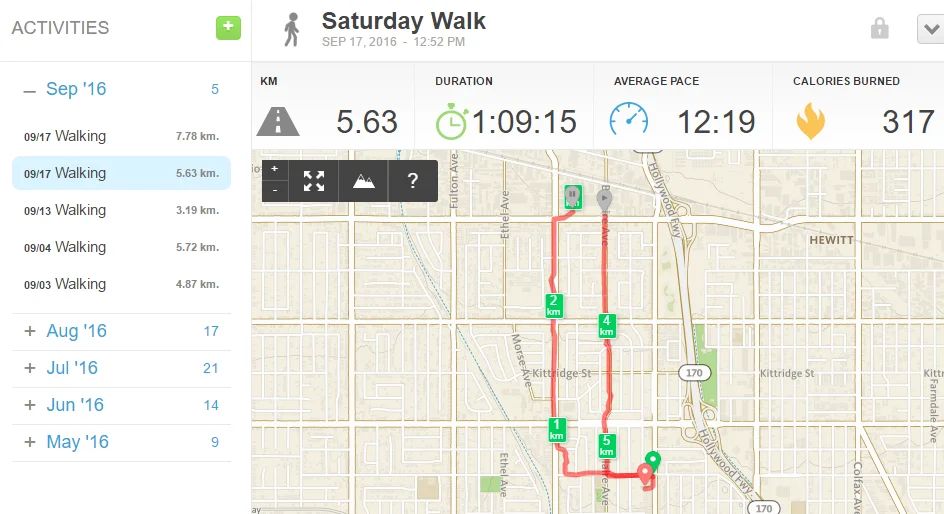
Task: Switch map to terrain view
Action: [x=363, y=181]
